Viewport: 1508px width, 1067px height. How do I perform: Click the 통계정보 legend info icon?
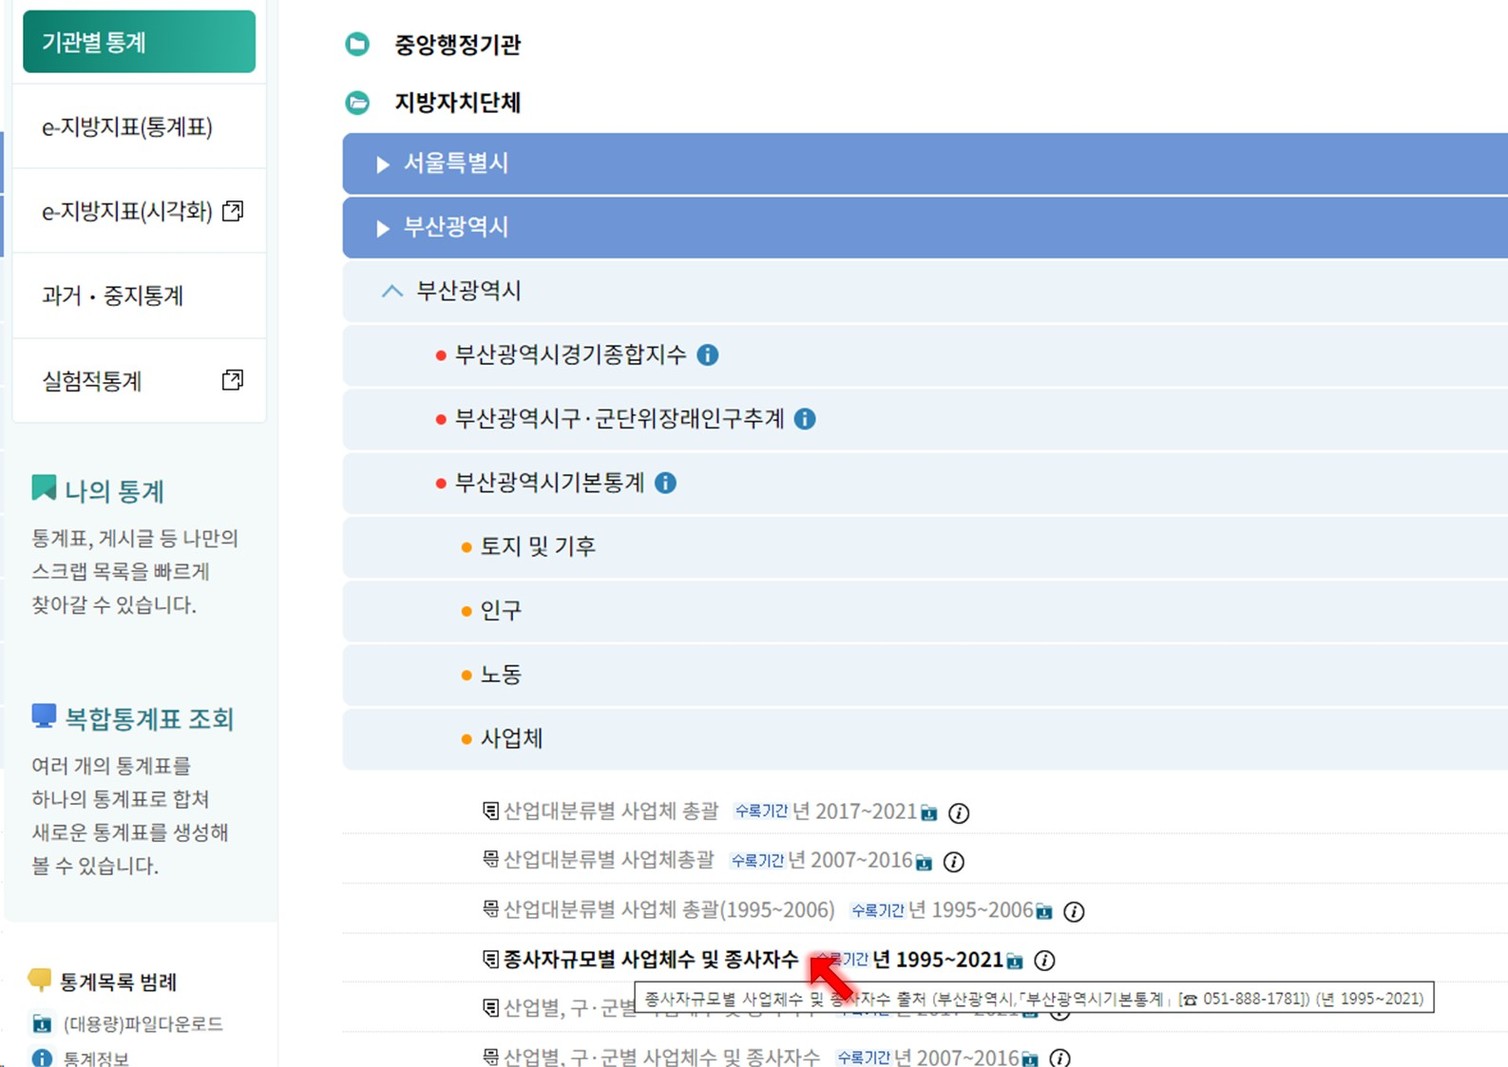[x=42, y=1058]
